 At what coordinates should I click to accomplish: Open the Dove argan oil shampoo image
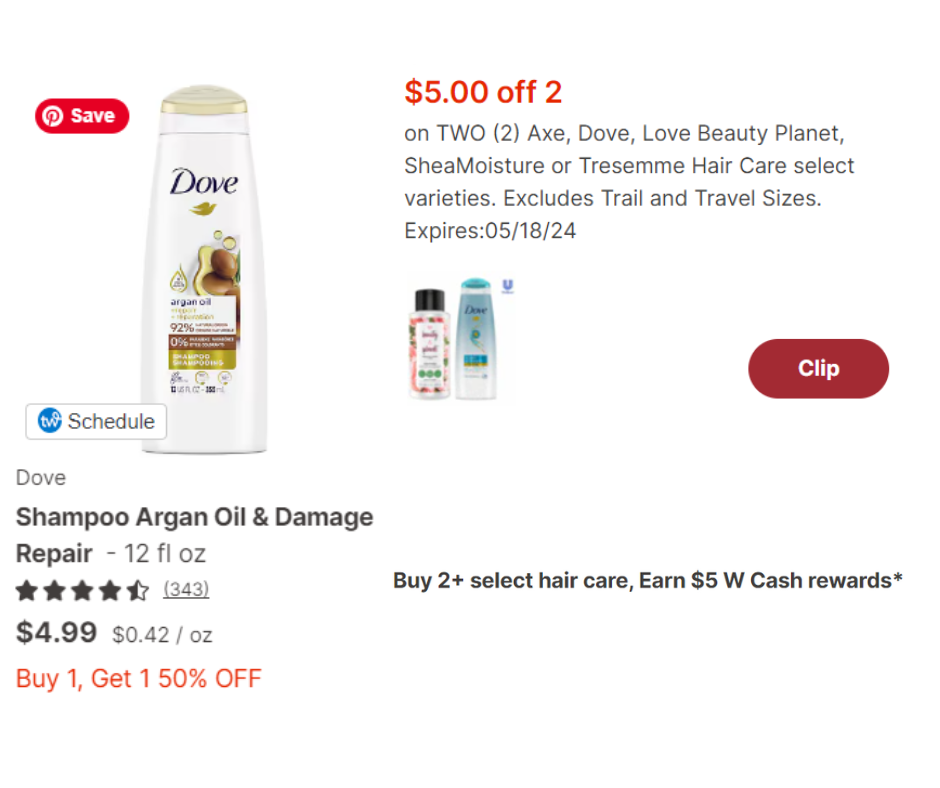click(x=204, y=270)
